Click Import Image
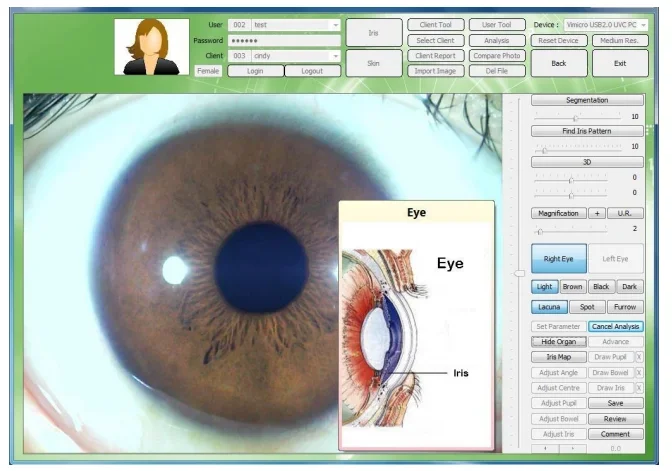Screen dimensions: 672x471 pos(435,71)
